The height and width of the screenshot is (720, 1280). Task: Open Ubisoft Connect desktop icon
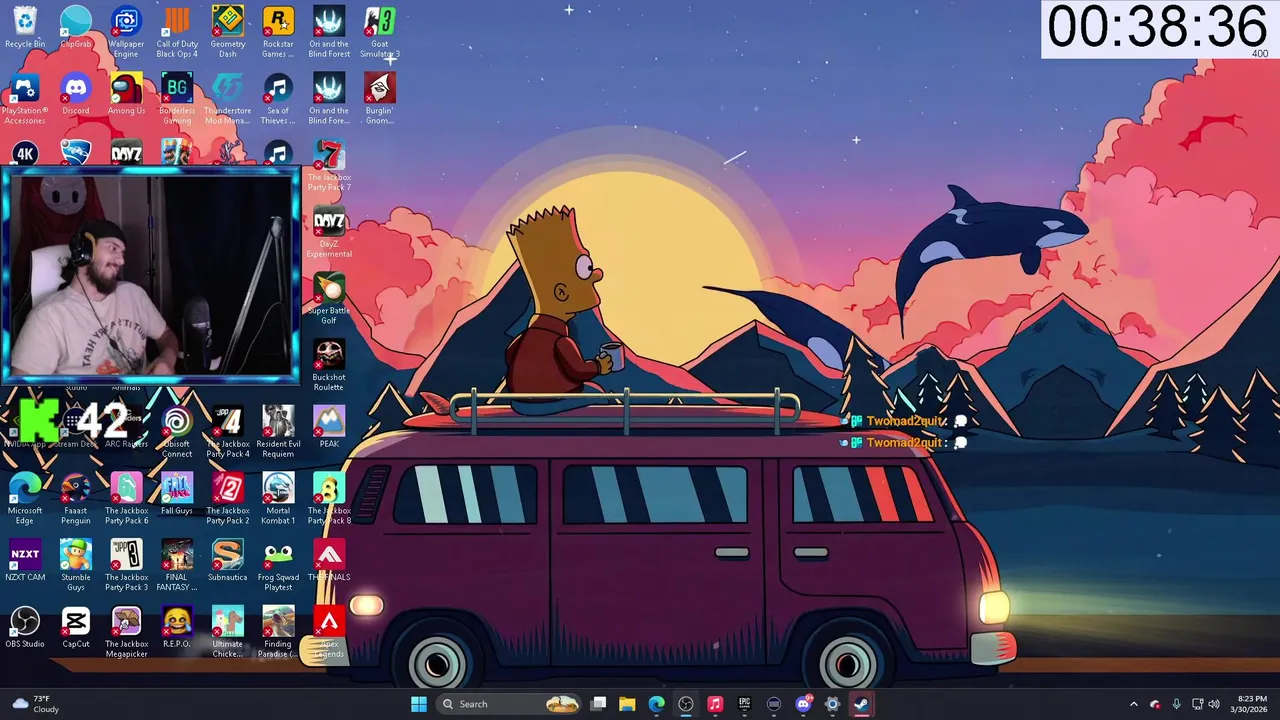pyautogui.click(x=177, y=433)
